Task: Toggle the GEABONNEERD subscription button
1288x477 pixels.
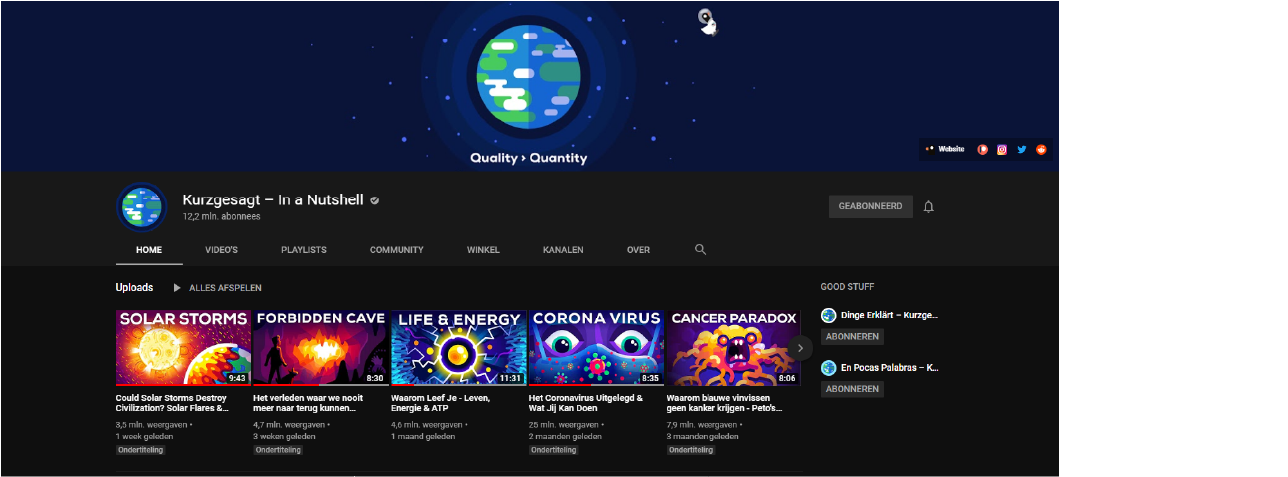Action: 870,207
